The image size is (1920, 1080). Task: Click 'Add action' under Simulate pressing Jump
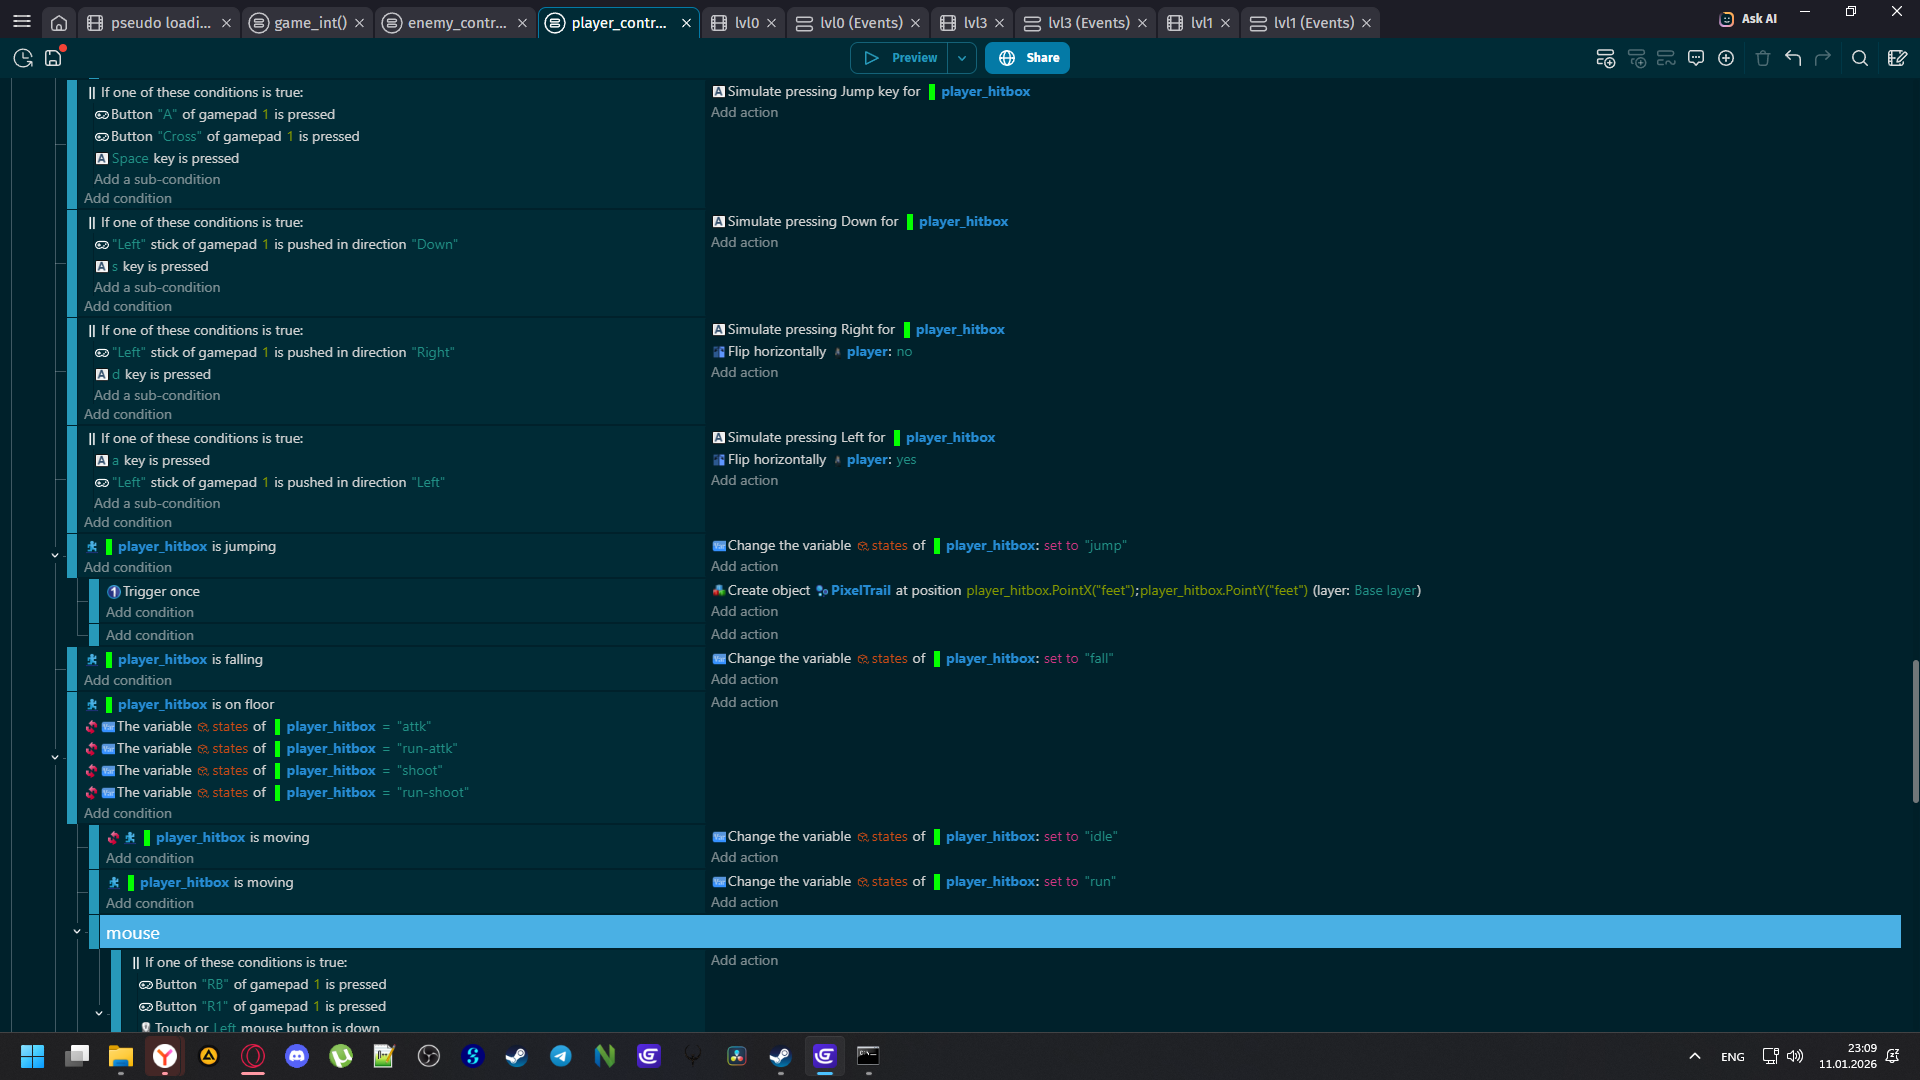(744, 113)
